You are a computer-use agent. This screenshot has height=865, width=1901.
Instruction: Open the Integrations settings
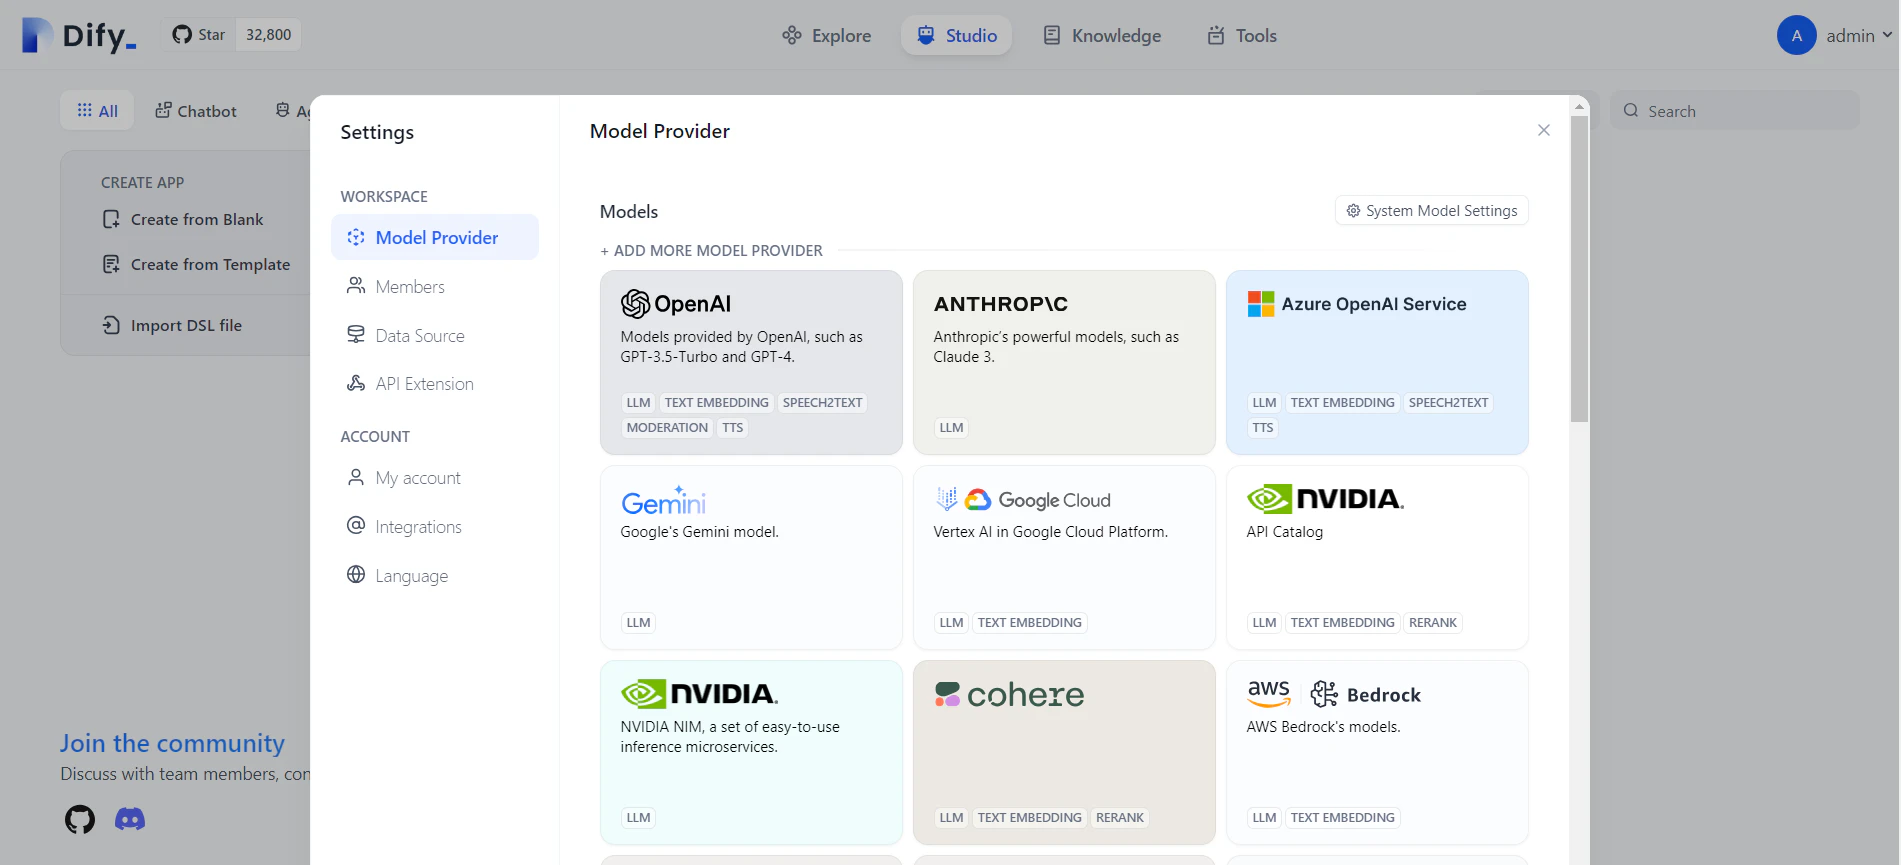(x=435, y=526)
